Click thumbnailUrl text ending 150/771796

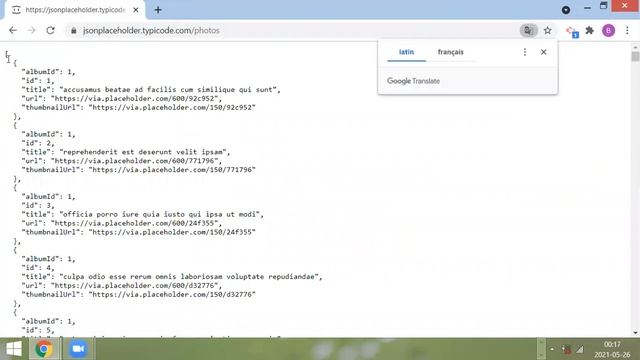click(x=172, y=170)
